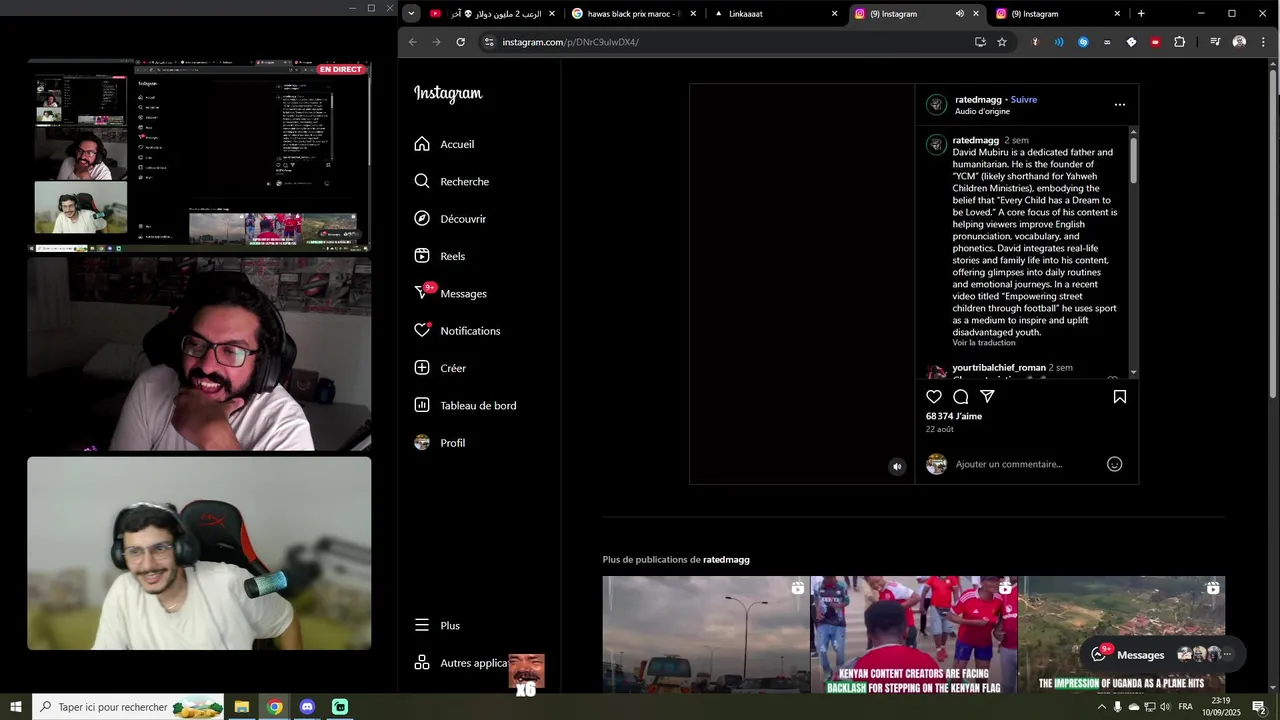Bookmark this page with star icon
This screenshot has height=720, width=1280.
point(1002,42)
